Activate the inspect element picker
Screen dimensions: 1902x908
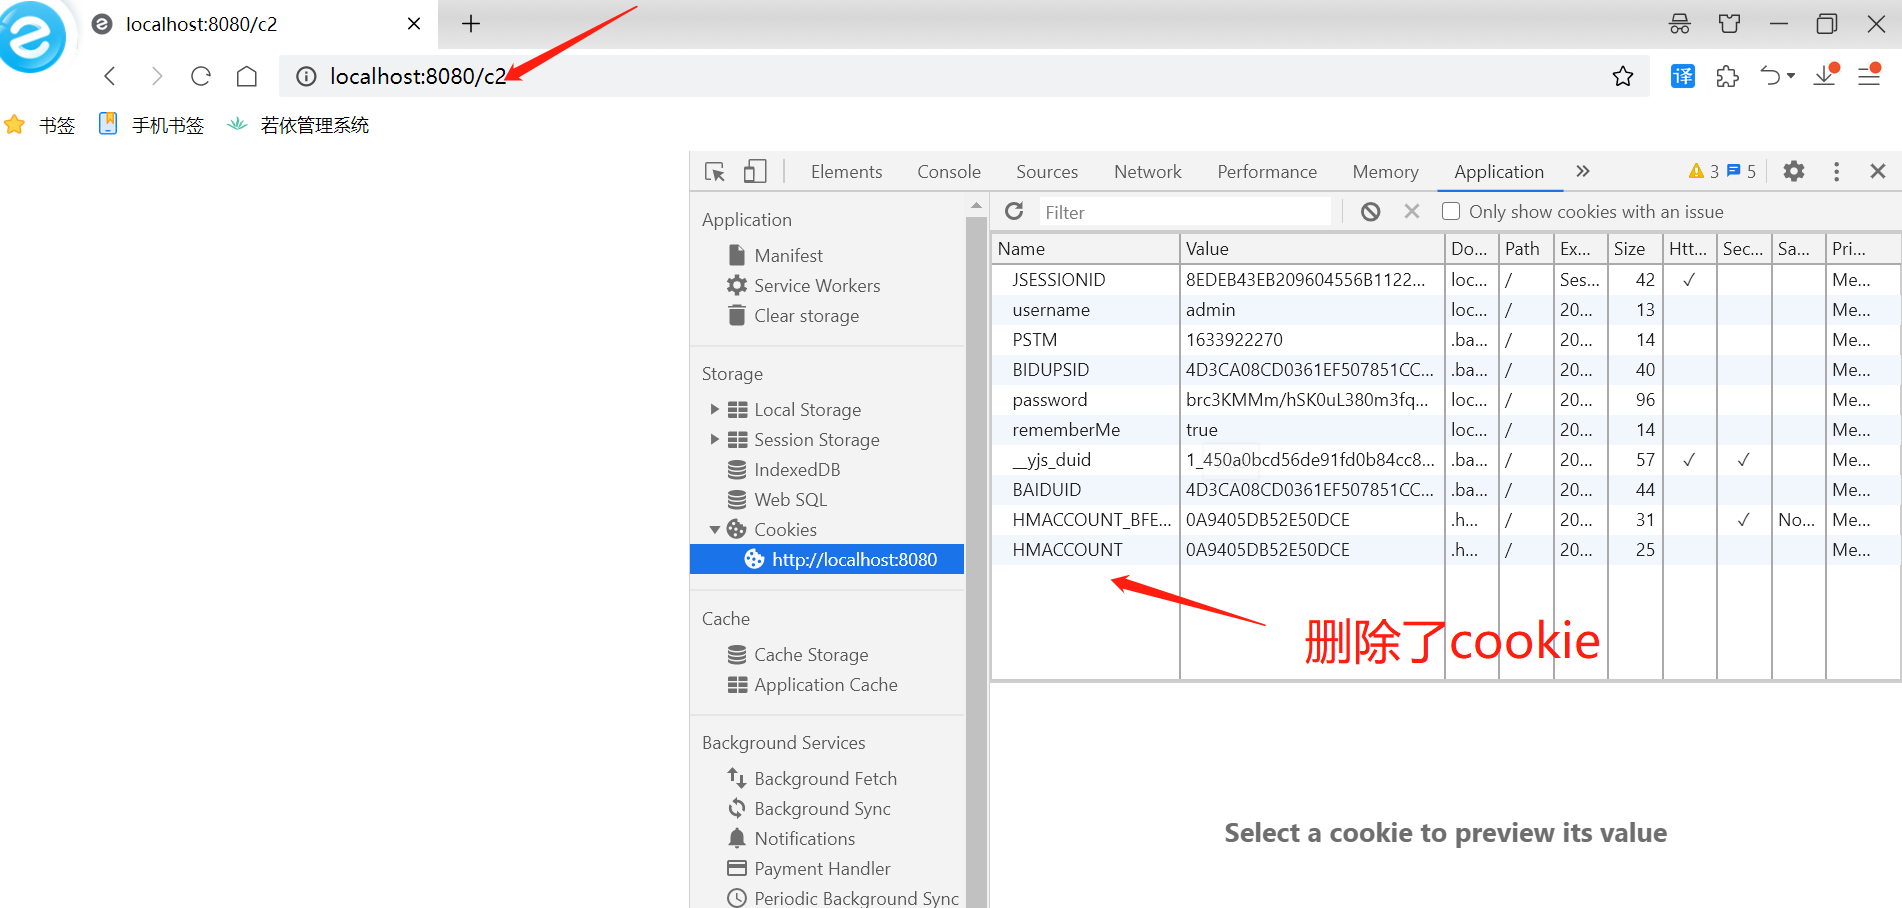pos(715,172)
